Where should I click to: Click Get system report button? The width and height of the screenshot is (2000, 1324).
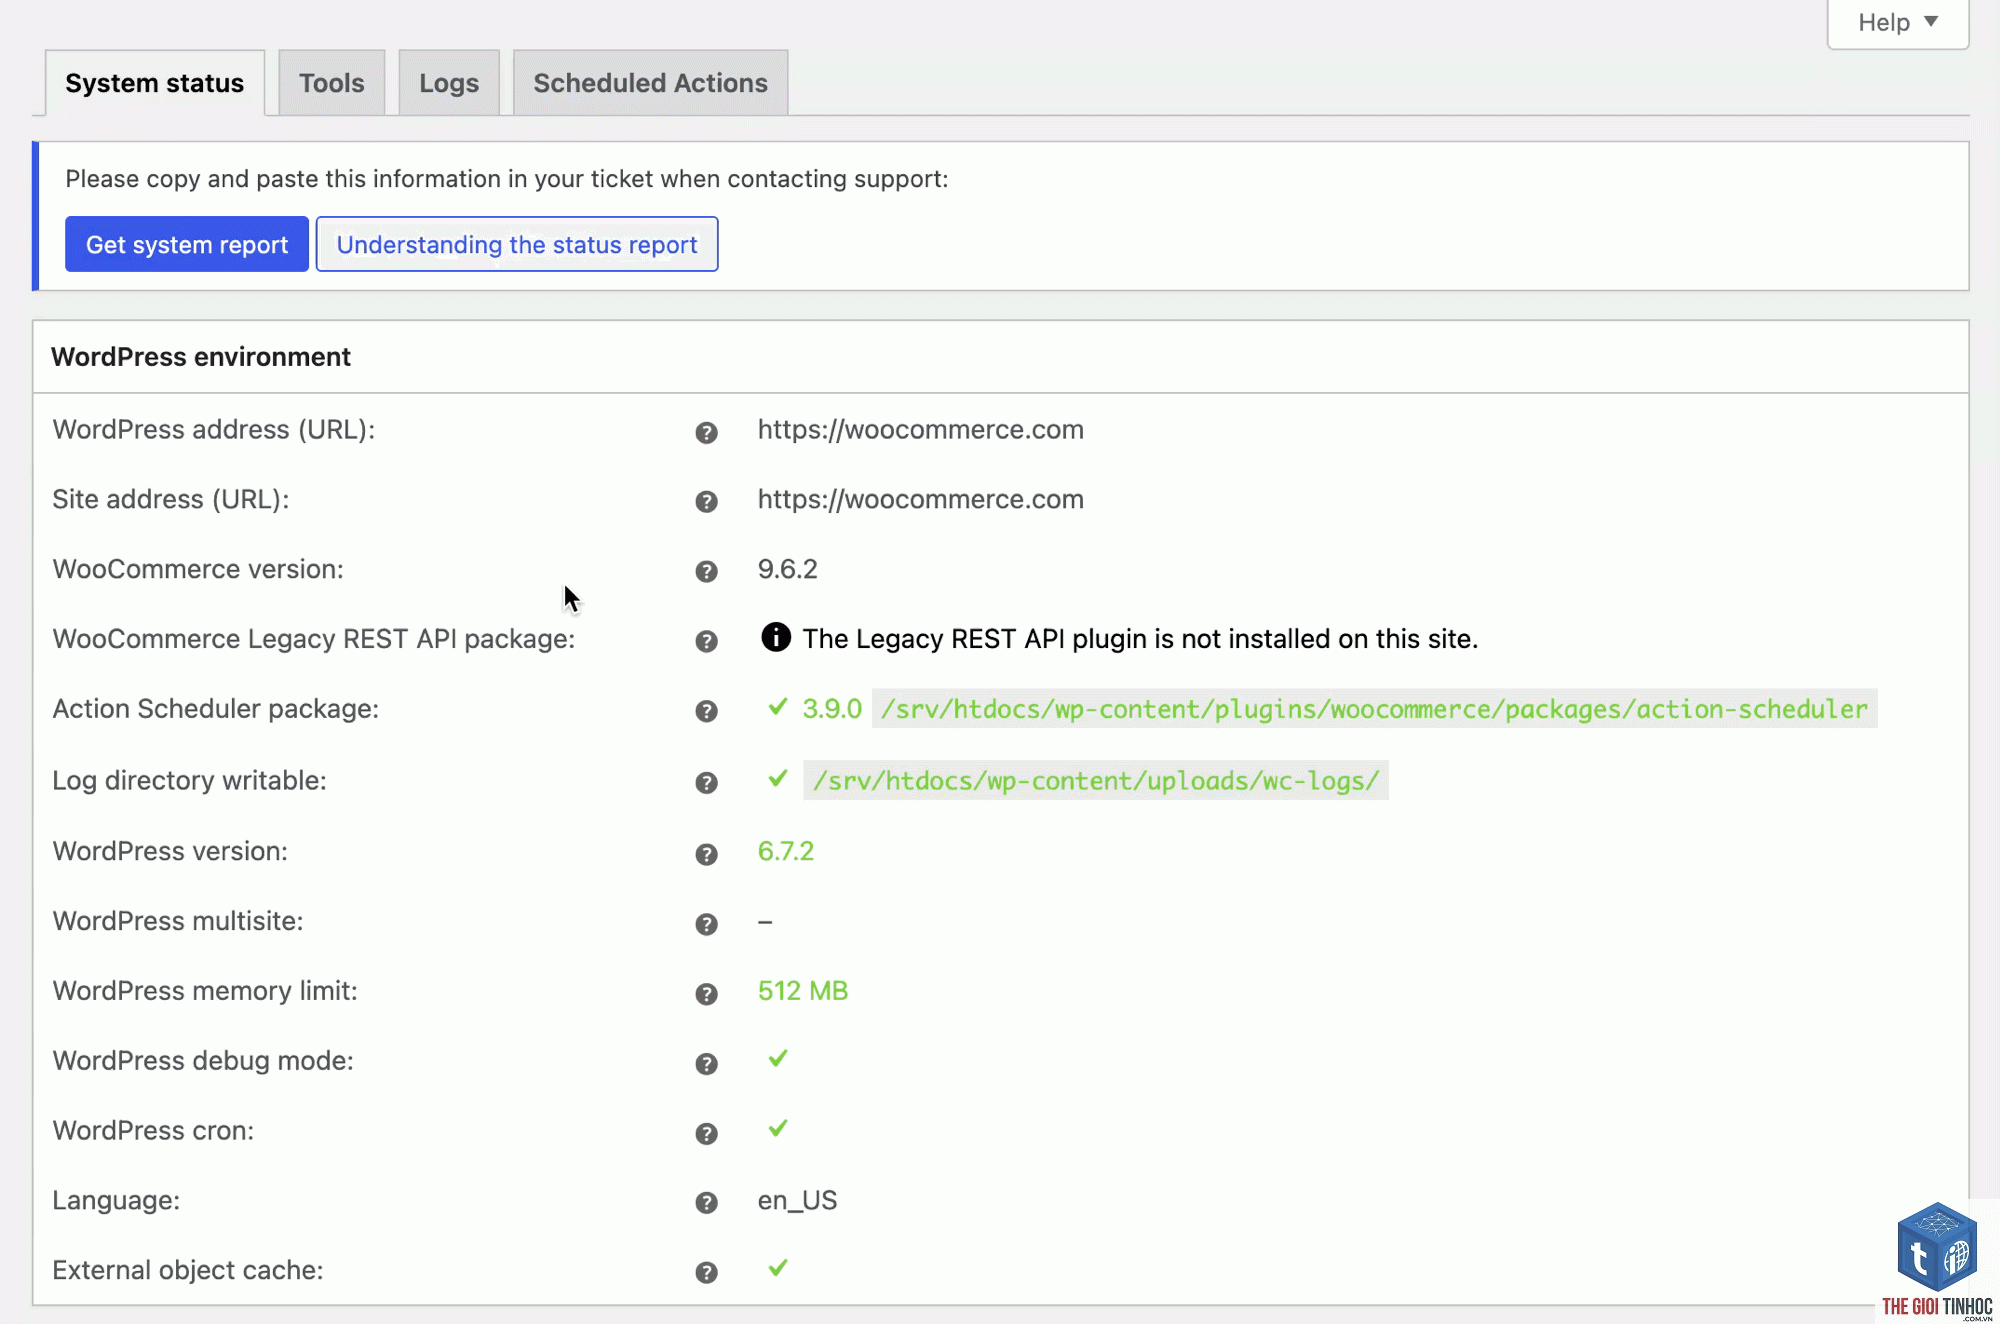coord(187,244)
